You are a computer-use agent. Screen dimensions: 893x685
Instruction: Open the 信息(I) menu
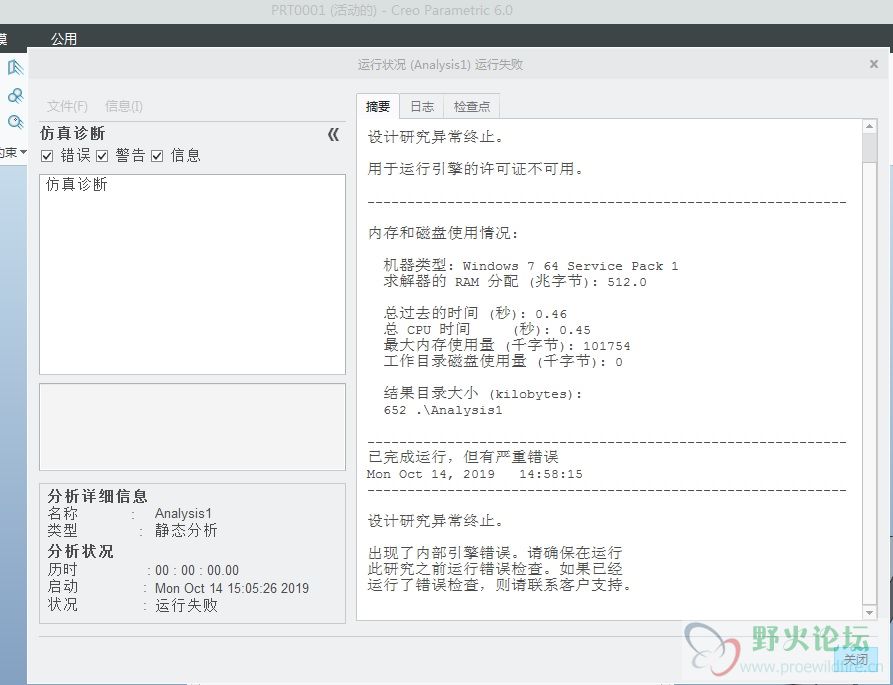124,106
